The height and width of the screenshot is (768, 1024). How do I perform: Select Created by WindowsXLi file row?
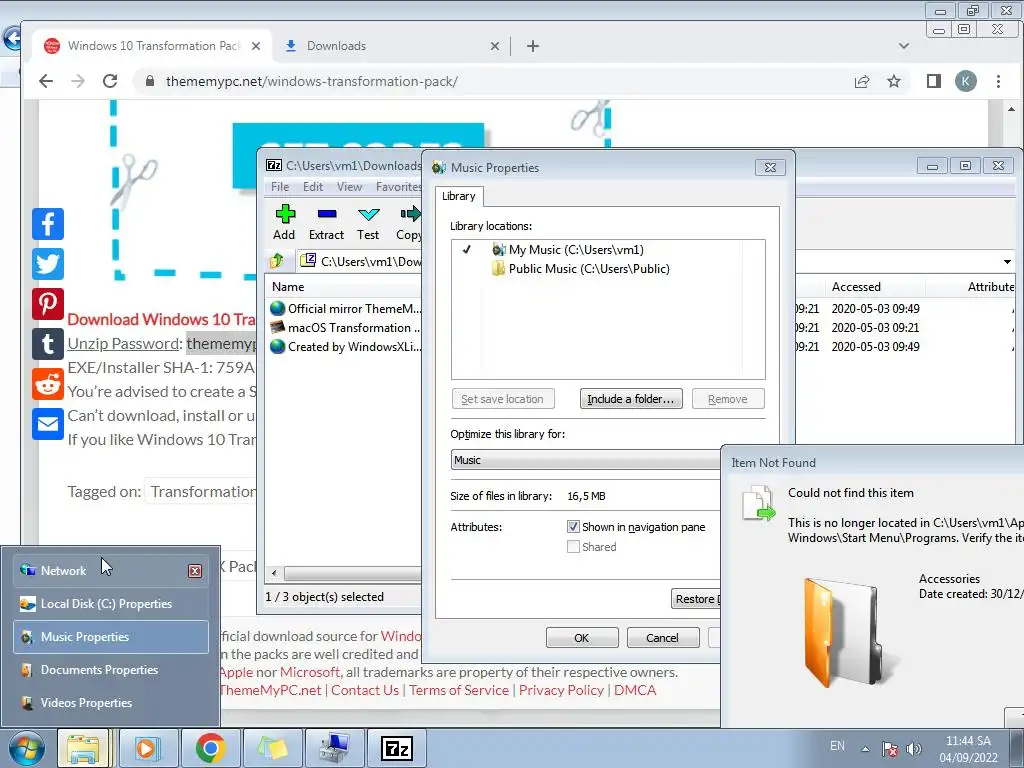[x=345, y=346]
